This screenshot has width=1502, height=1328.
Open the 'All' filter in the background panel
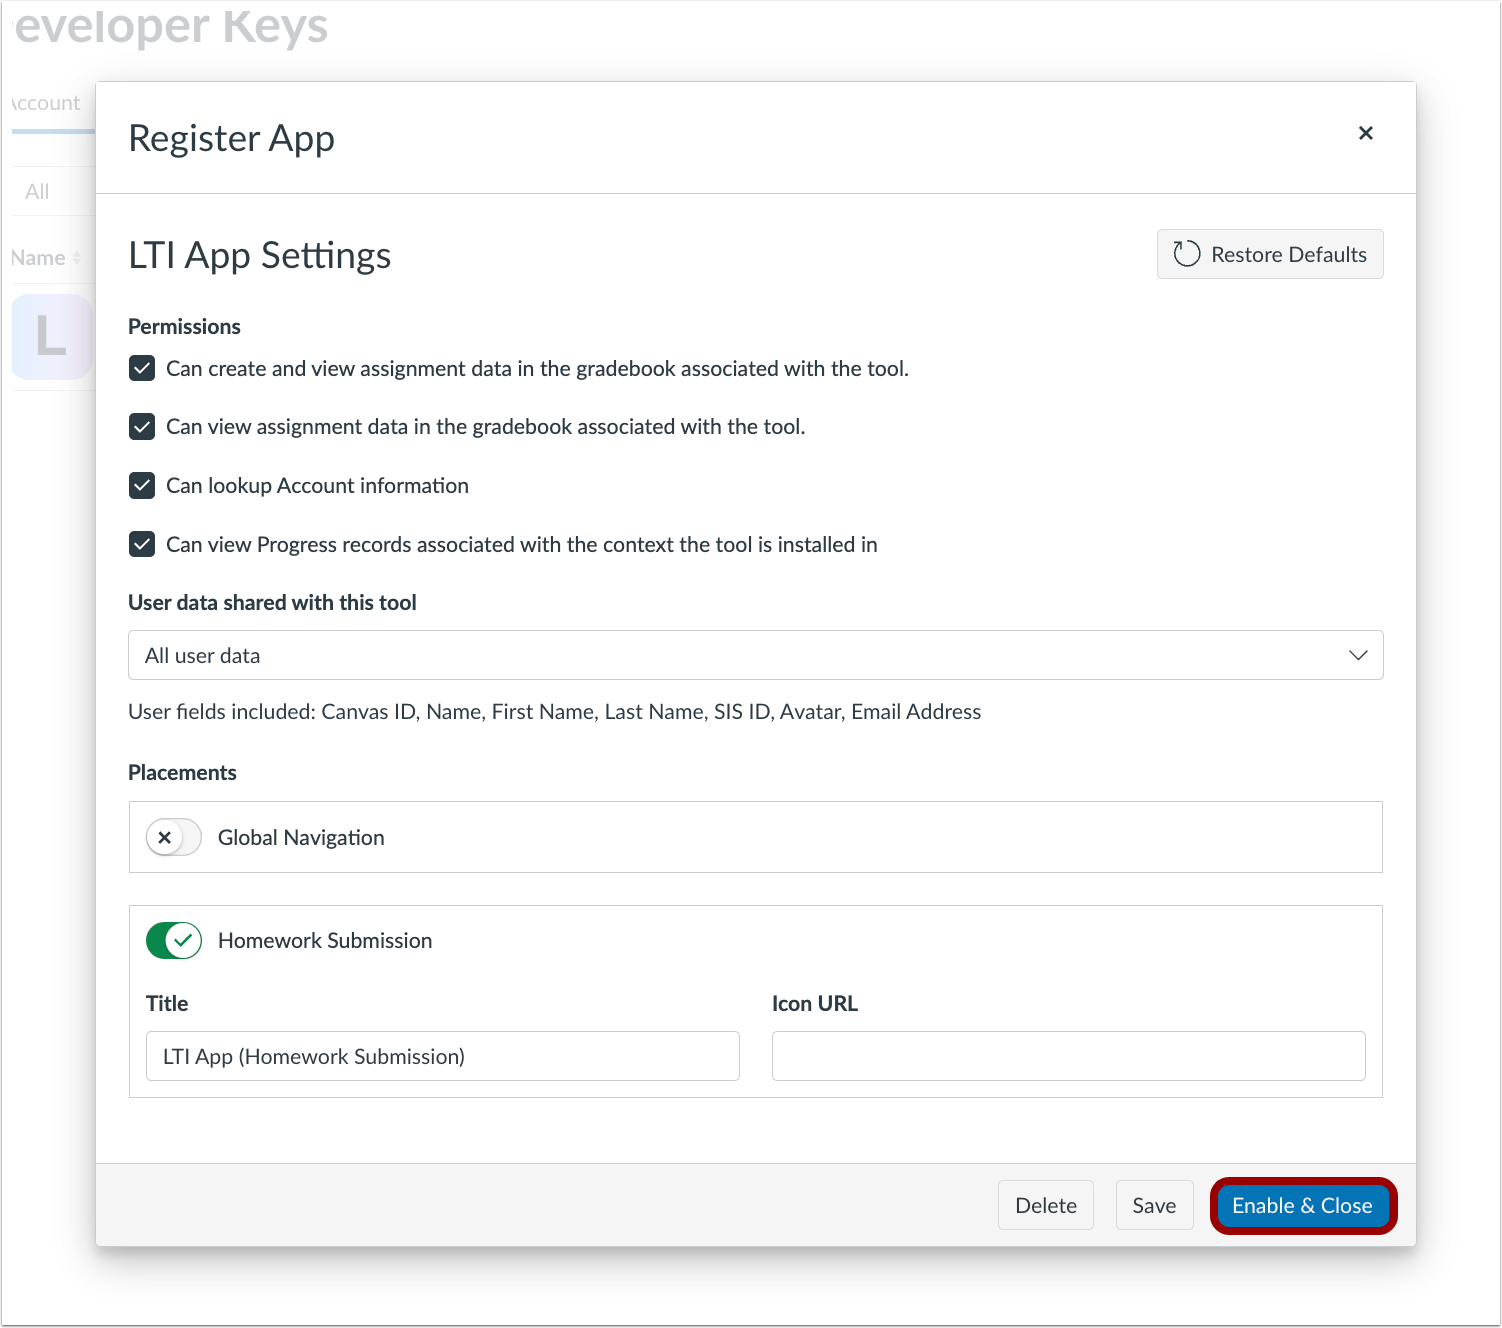36,191
